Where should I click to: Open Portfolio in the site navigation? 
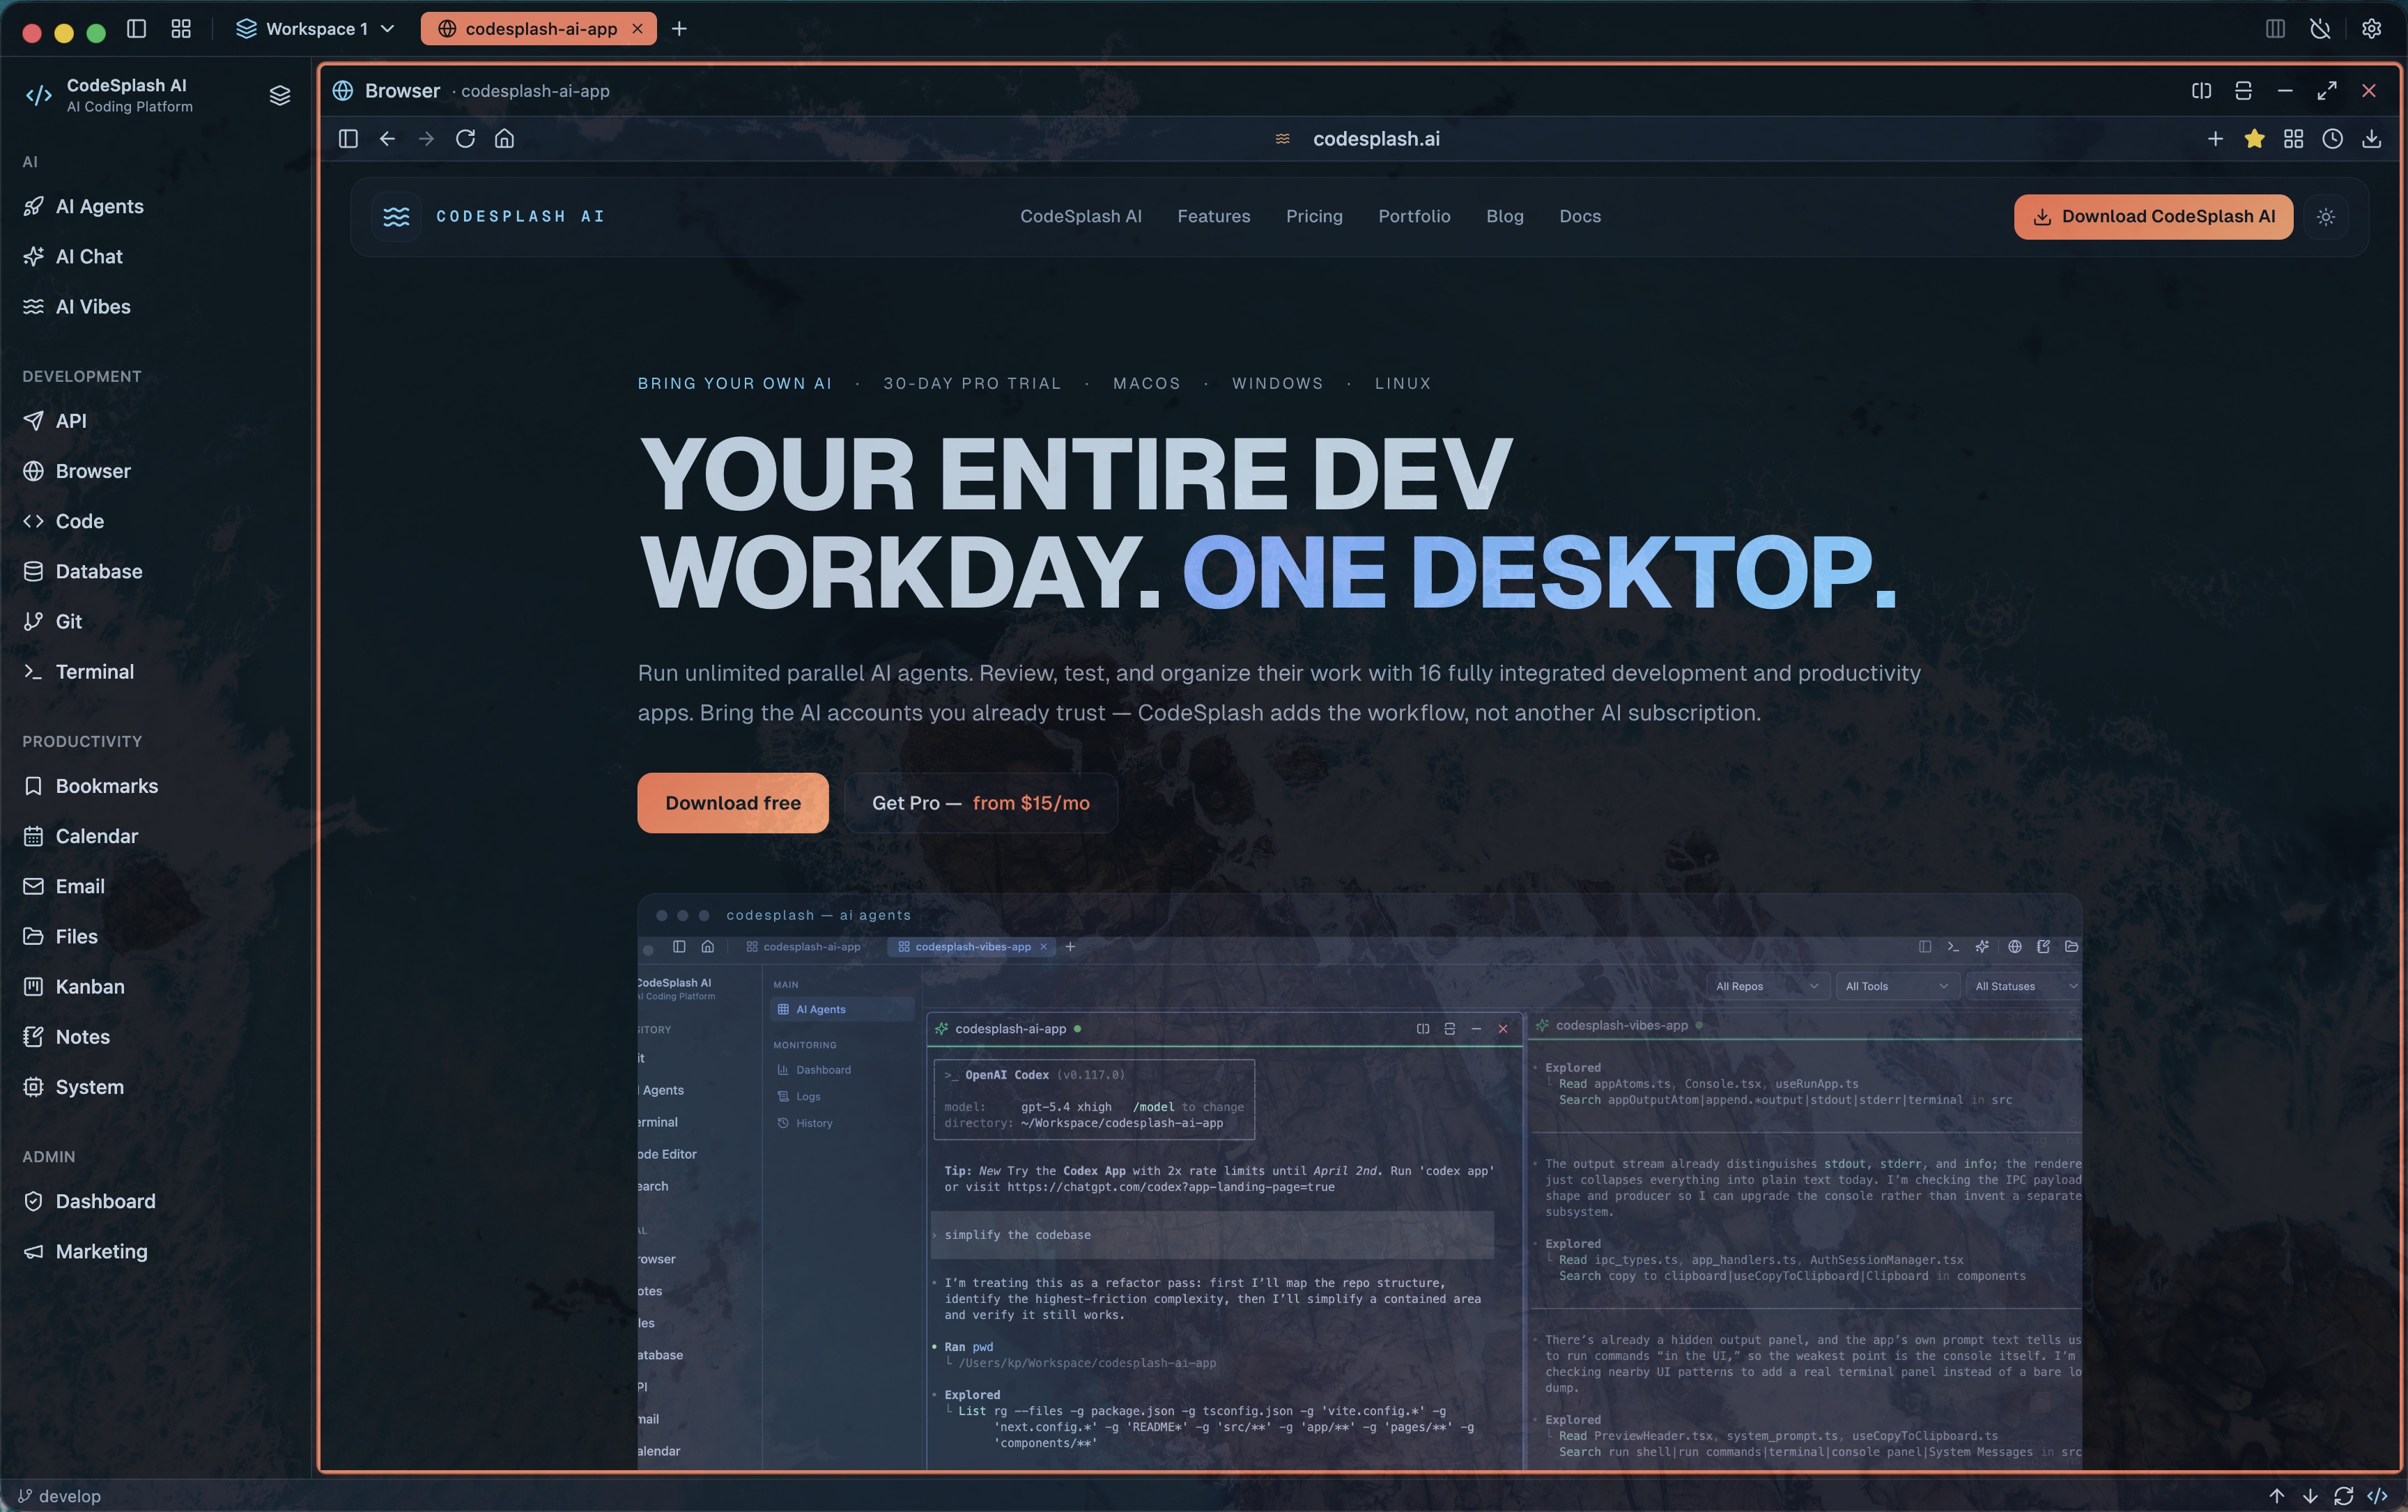(1414, 216)
